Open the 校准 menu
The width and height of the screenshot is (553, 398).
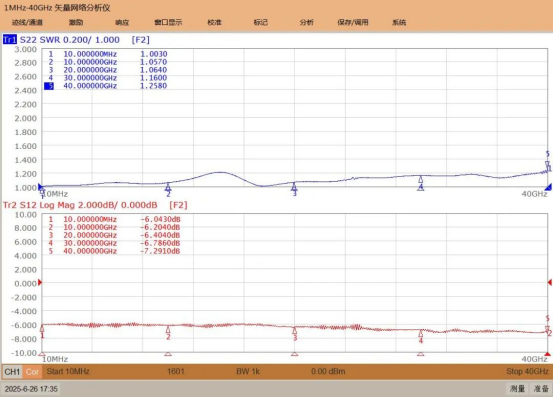point(214,22)
